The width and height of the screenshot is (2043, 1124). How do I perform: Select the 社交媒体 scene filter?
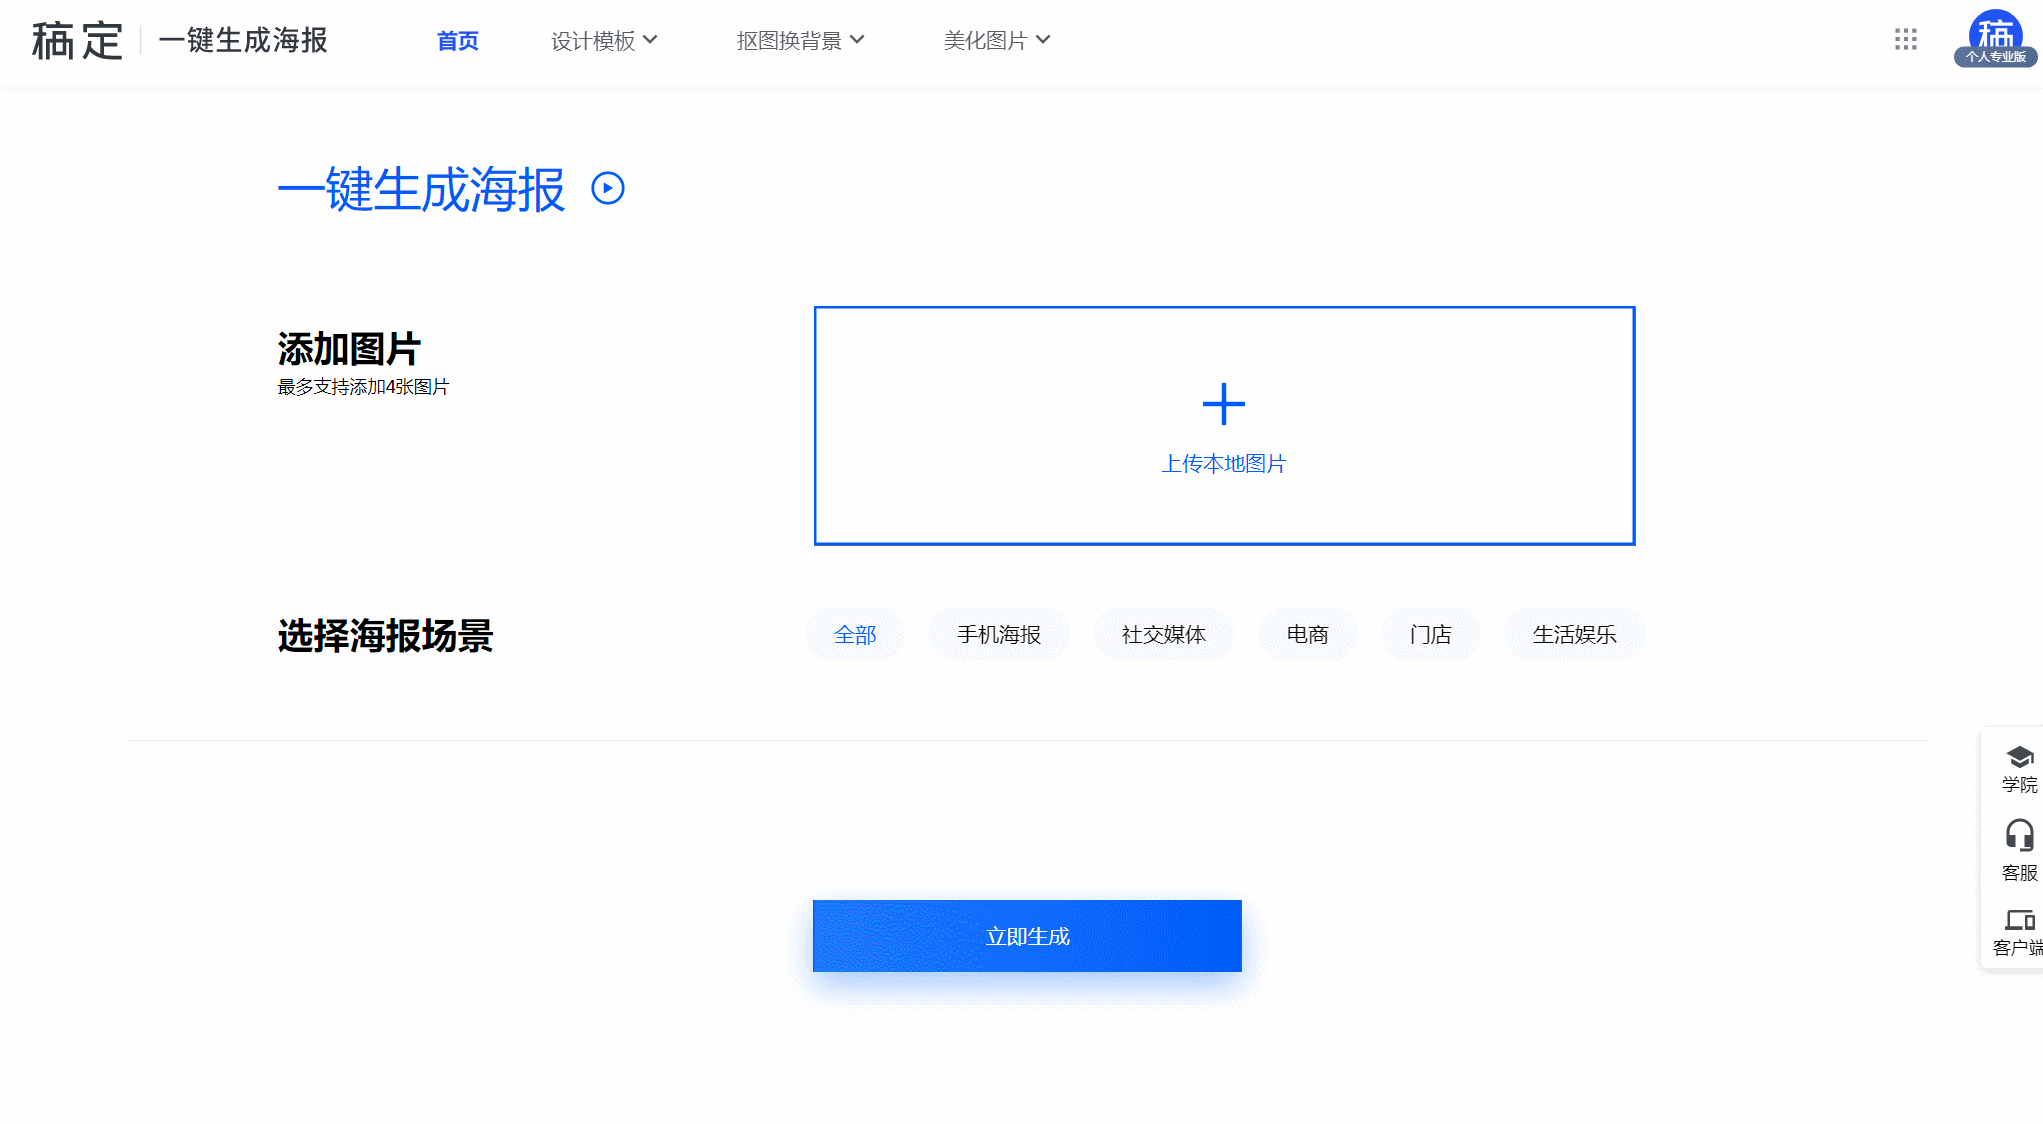coord(1163,635)
